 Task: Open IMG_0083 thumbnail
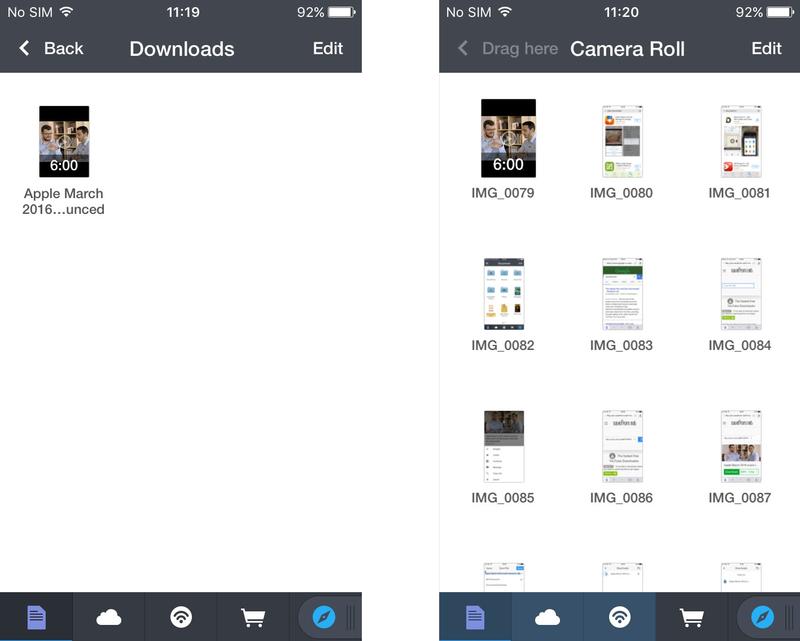tap(622, 294)
